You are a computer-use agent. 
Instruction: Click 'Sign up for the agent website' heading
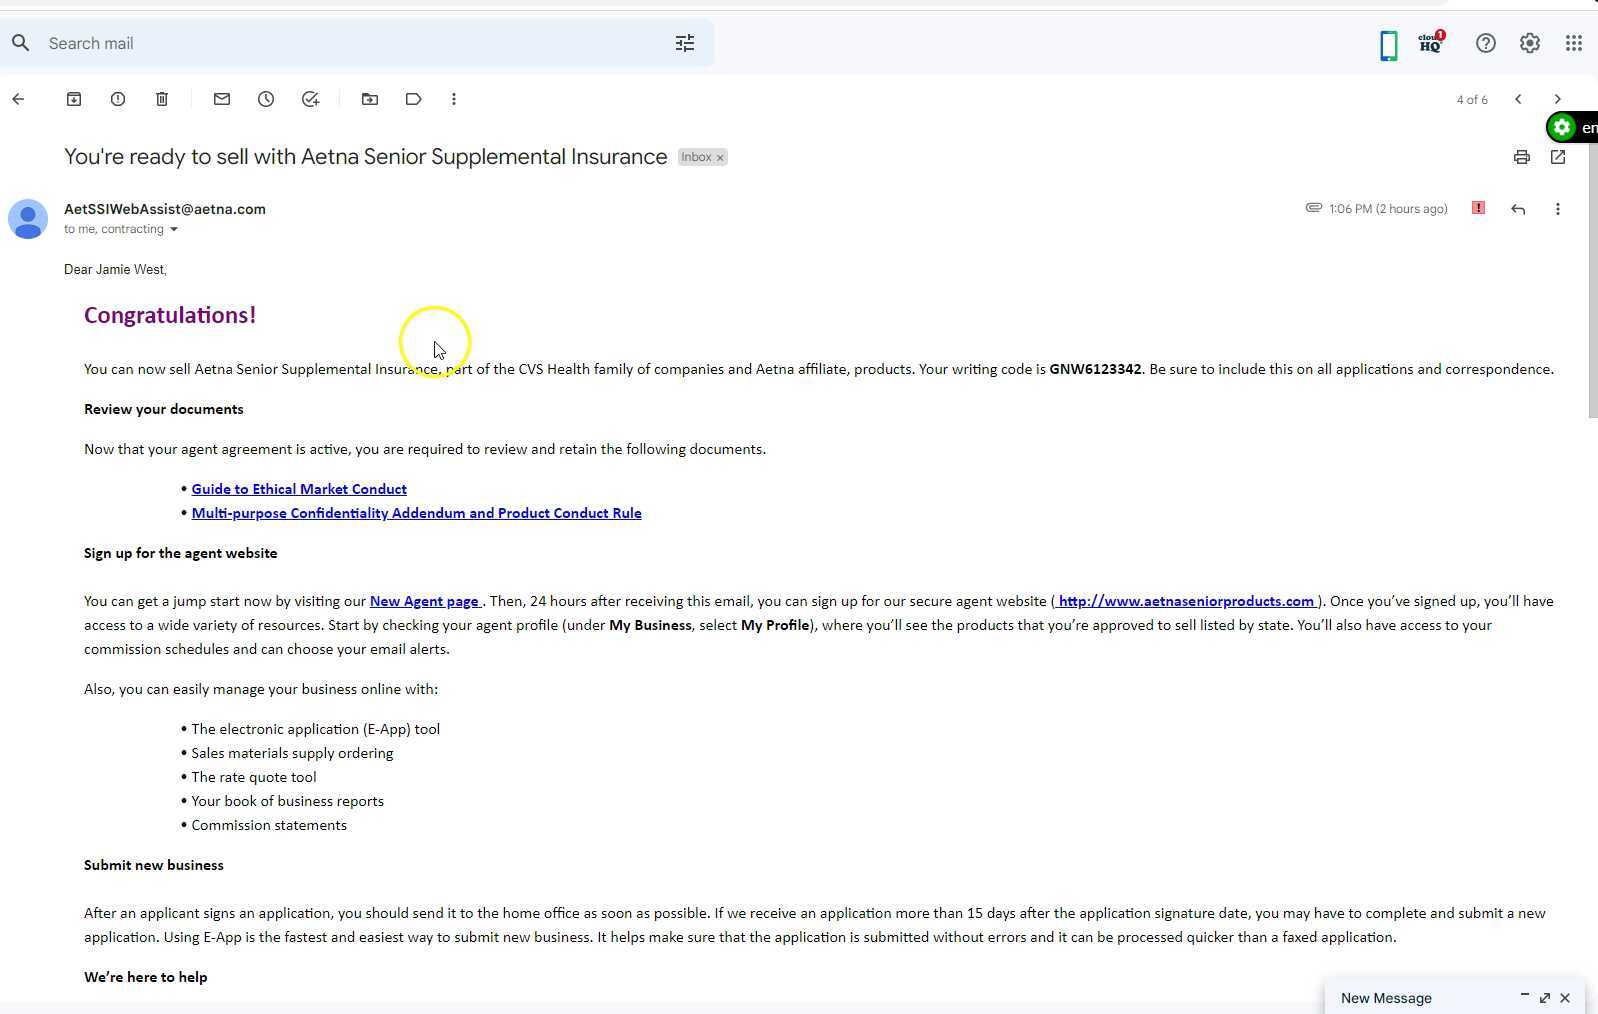coord(181,553)
